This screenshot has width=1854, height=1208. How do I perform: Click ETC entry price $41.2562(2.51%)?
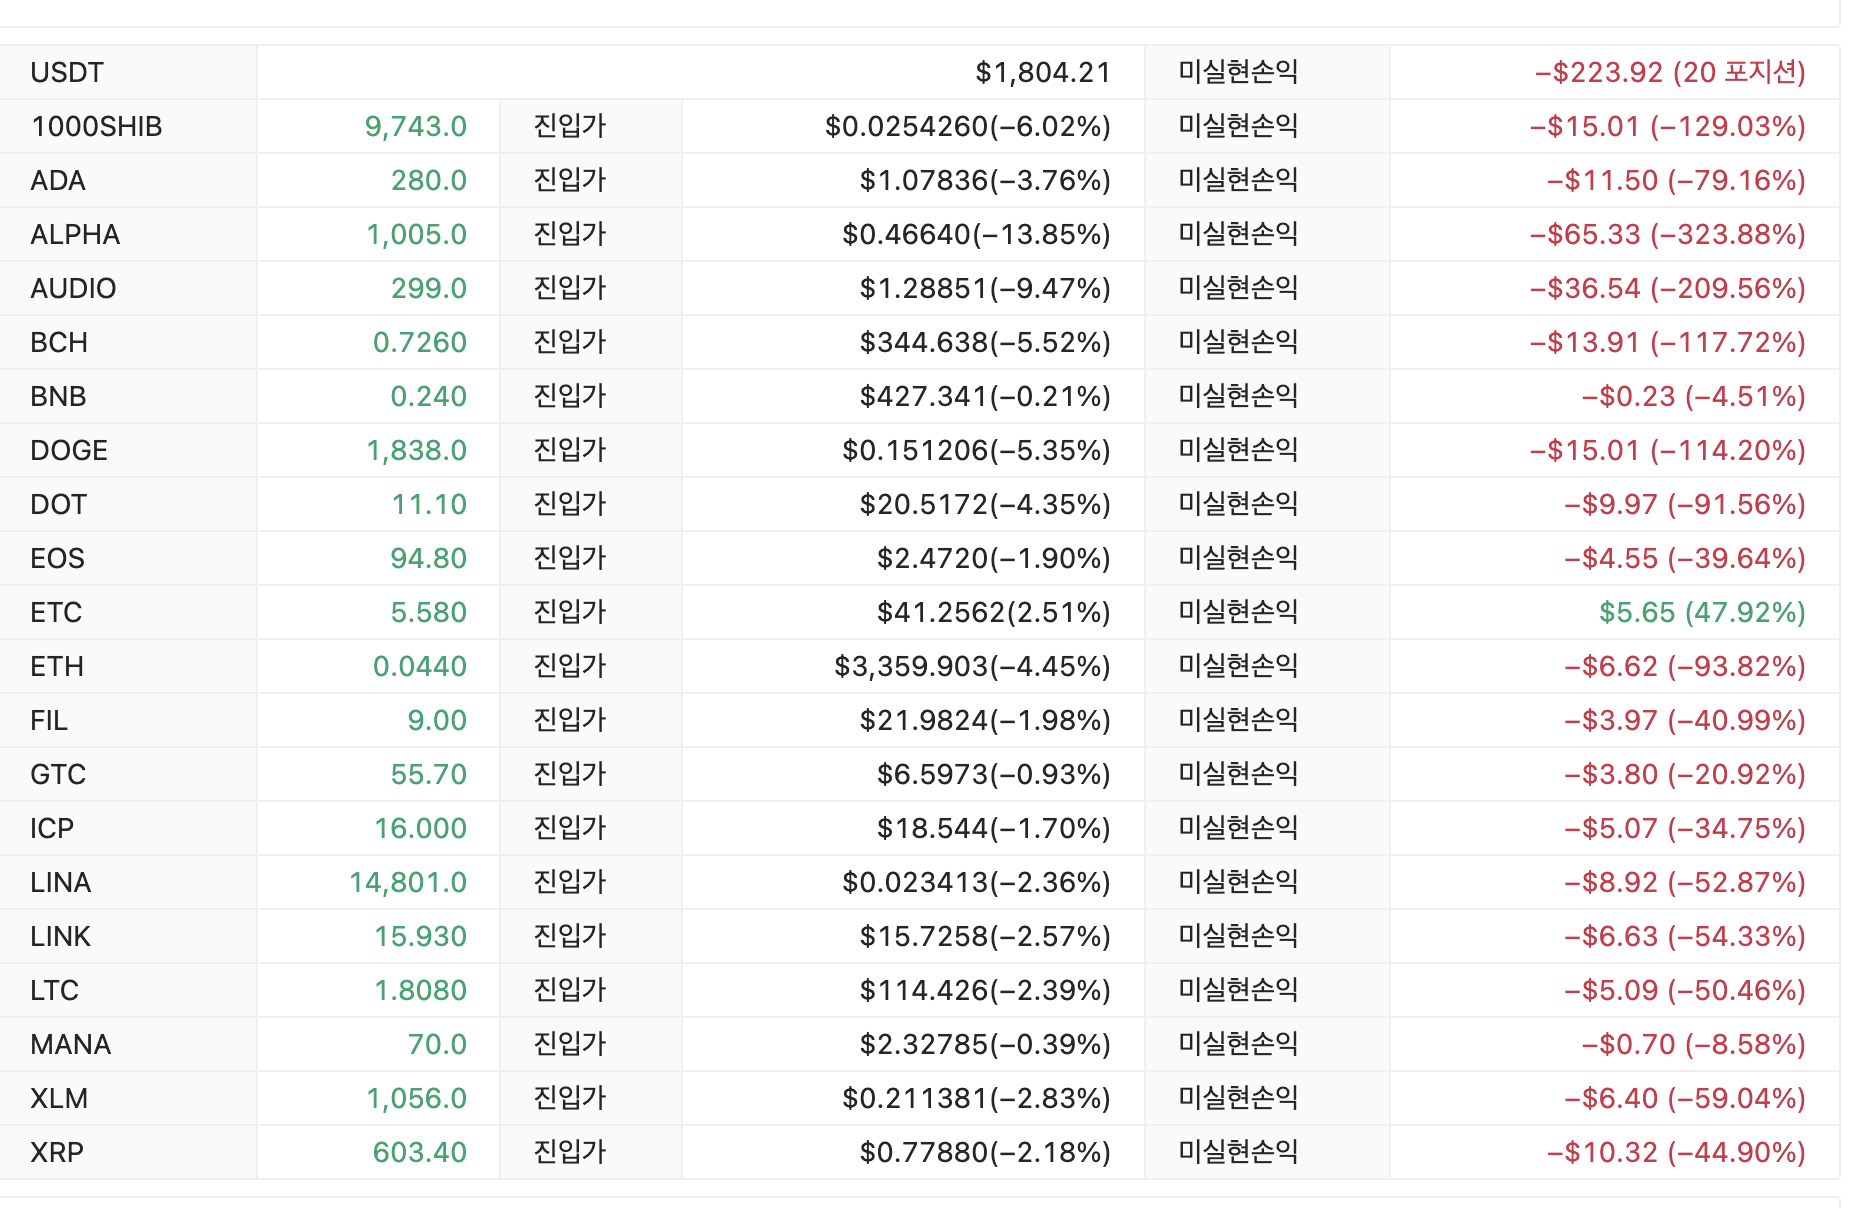[994, 613]
